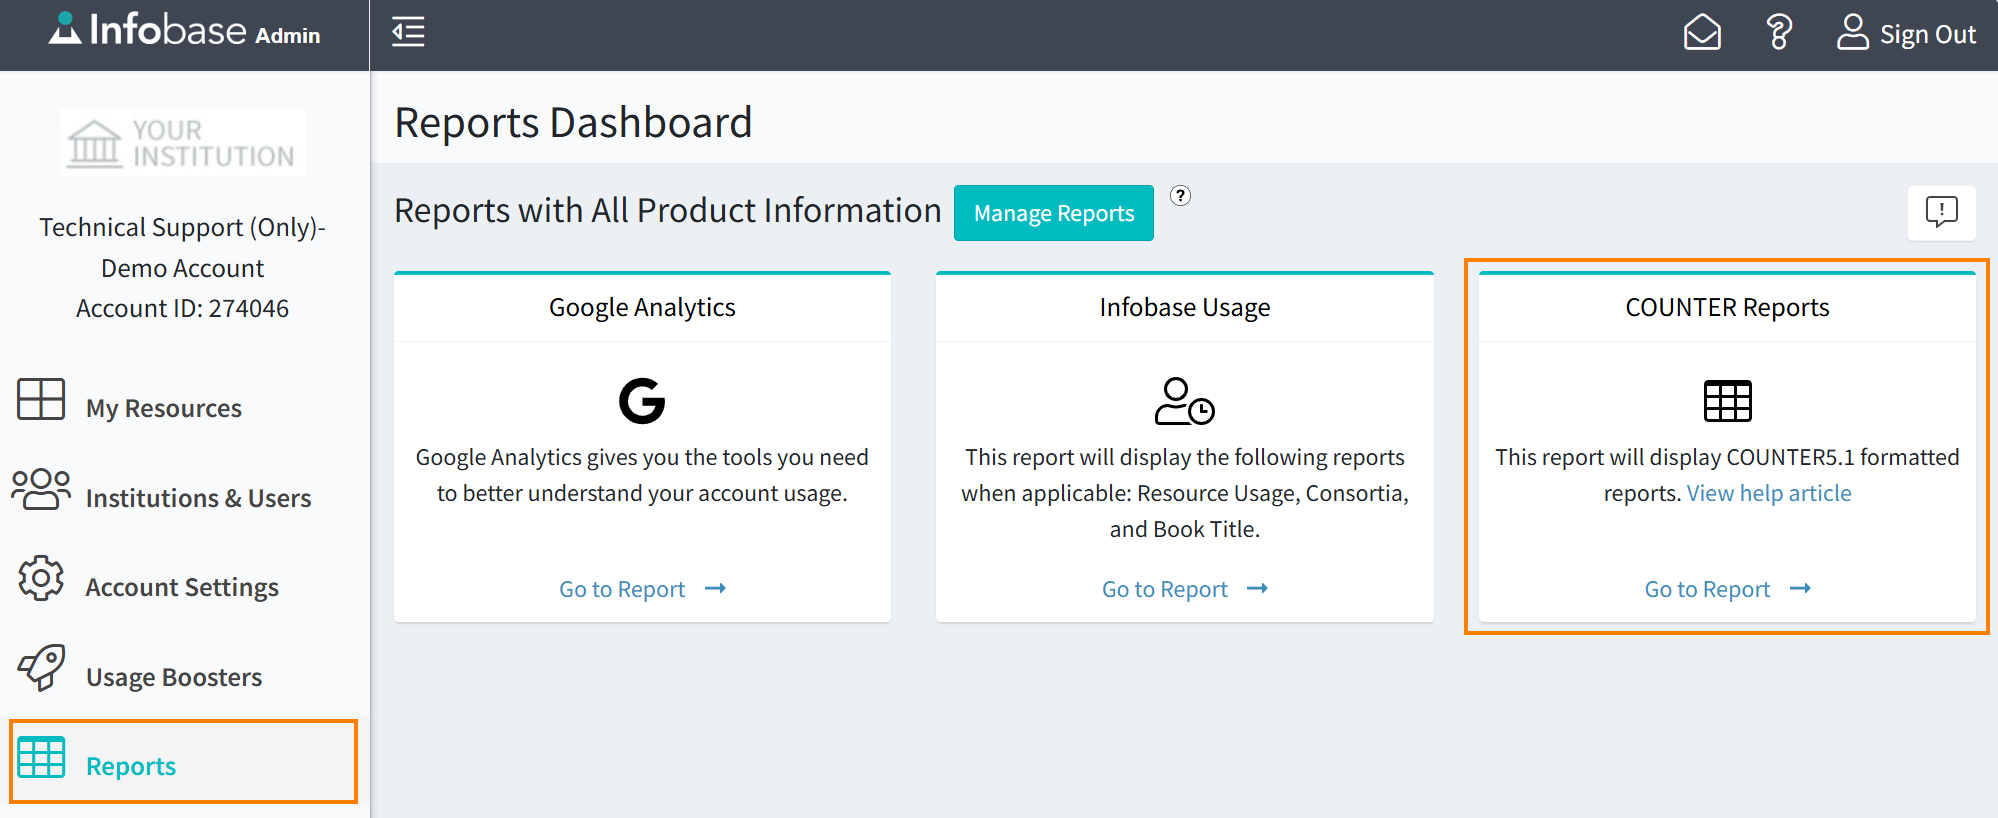Click the Google Analytics card title
1998x818 pixels.
pos(642,307)
